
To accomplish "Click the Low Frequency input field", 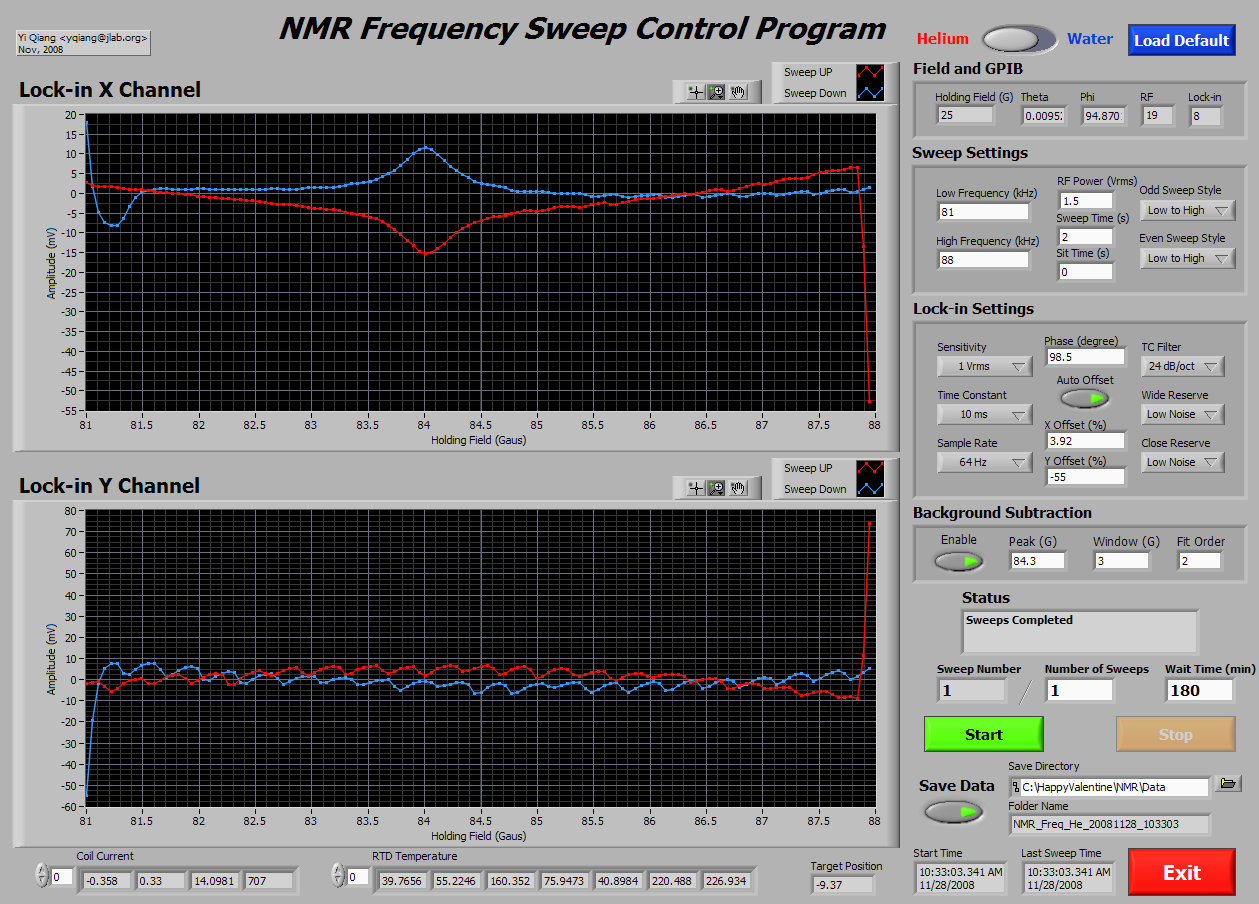I will pyautogui.click(x=983, y=211).
